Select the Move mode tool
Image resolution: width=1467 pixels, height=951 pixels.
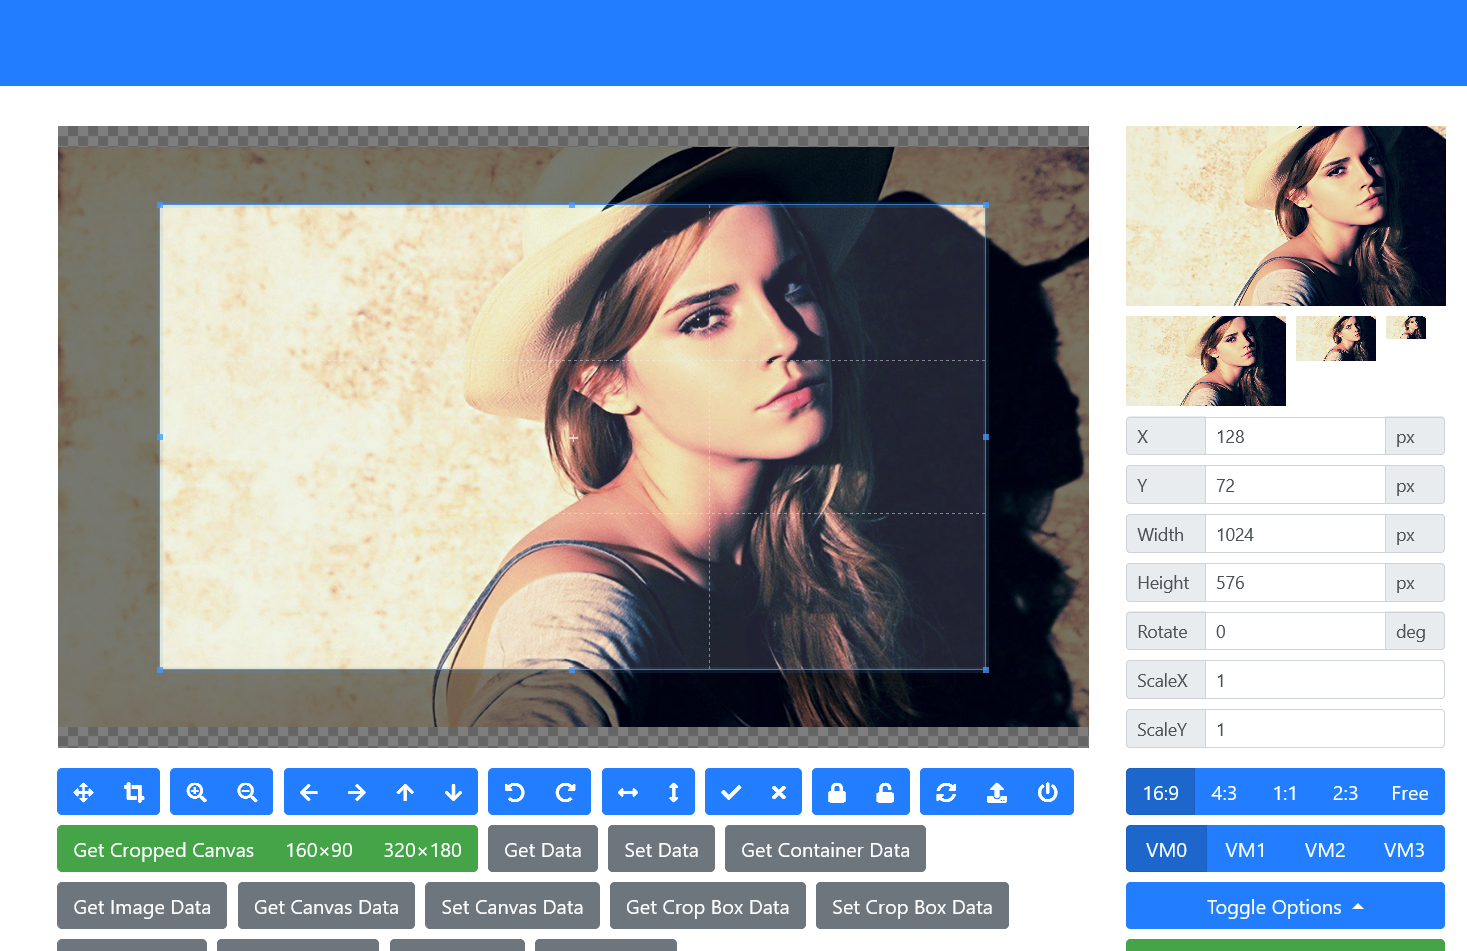point(84,791)
